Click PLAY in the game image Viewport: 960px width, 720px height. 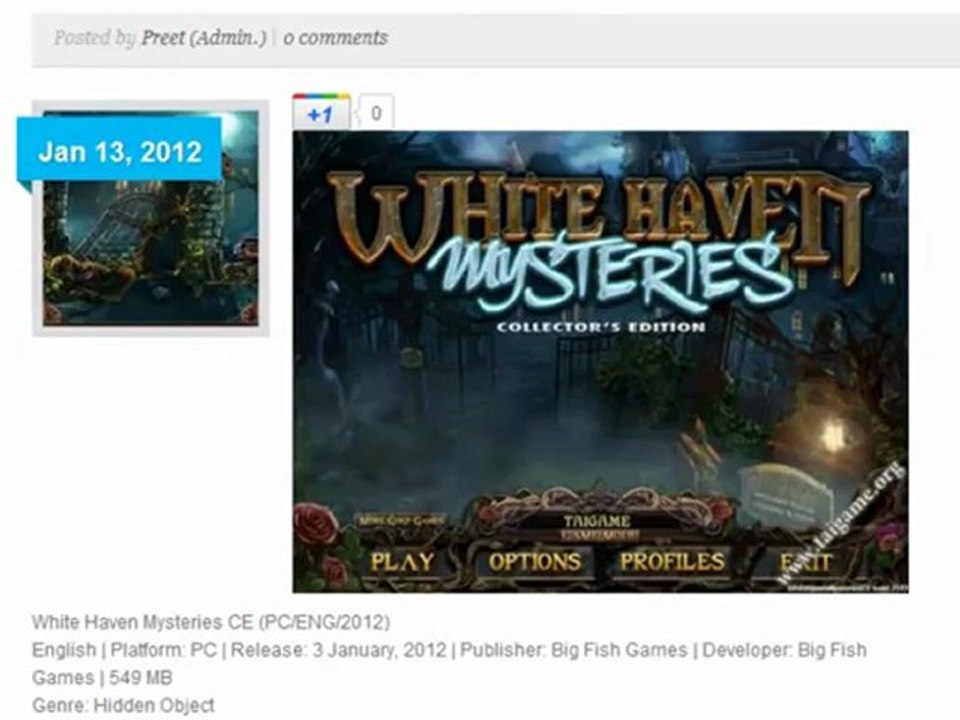coord(402,561)
